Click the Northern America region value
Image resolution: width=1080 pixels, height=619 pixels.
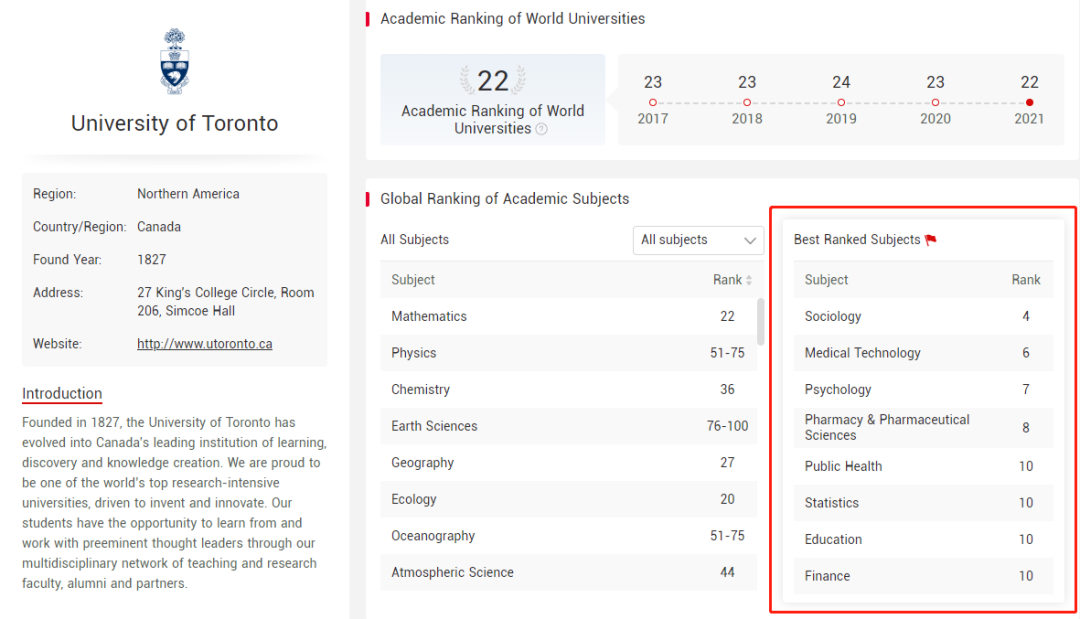(x=188, y=194)
